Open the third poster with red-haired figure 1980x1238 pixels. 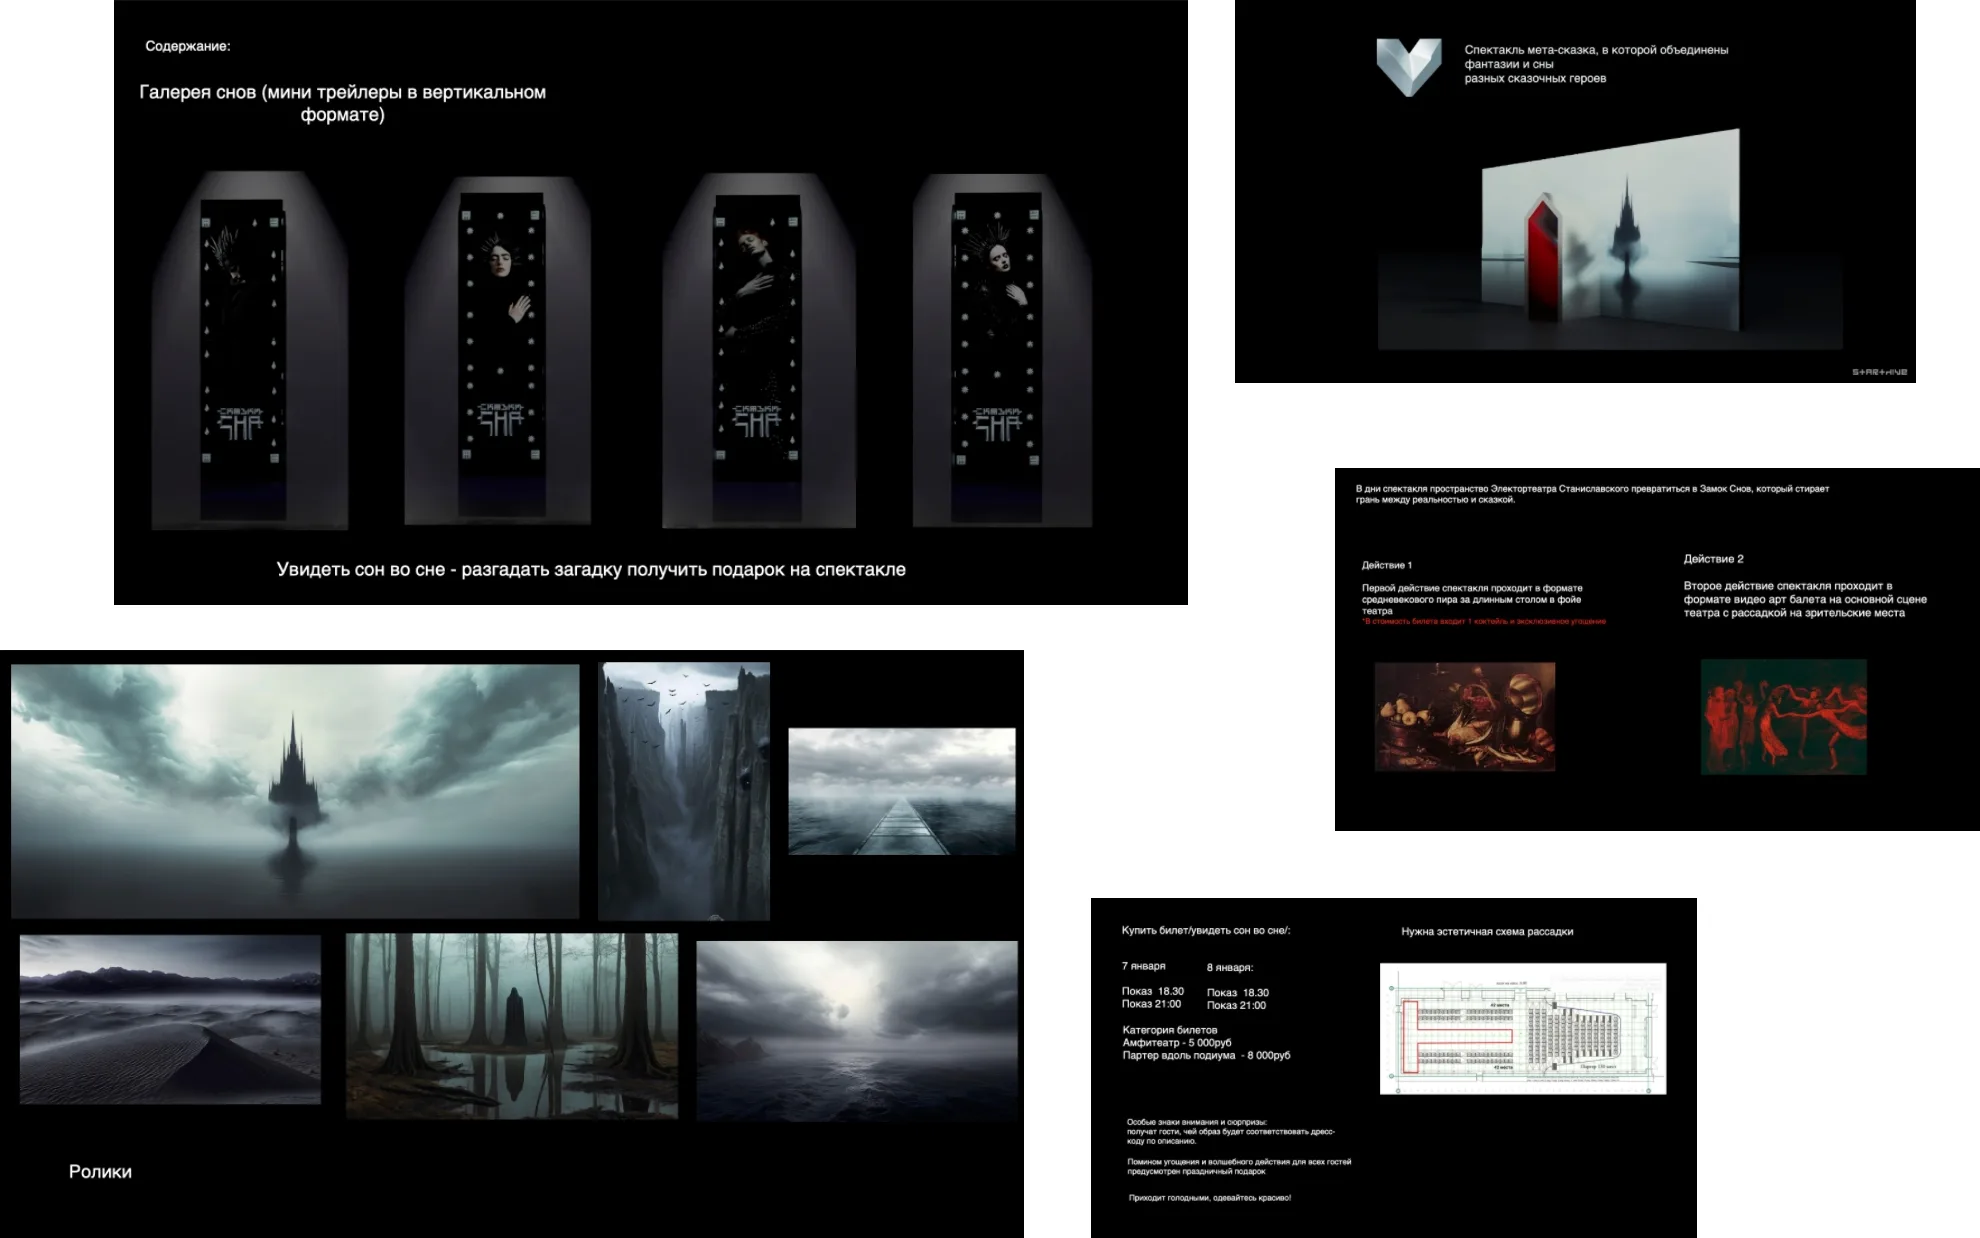click(x=757, y=355)
